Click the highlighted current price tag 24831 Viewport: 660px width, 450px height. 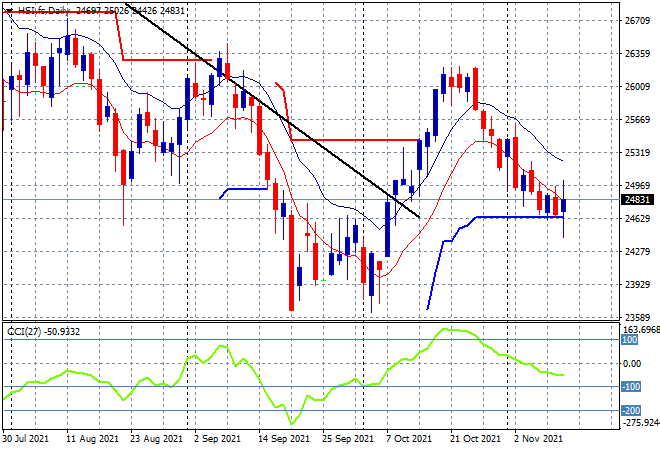pos(637,200)
